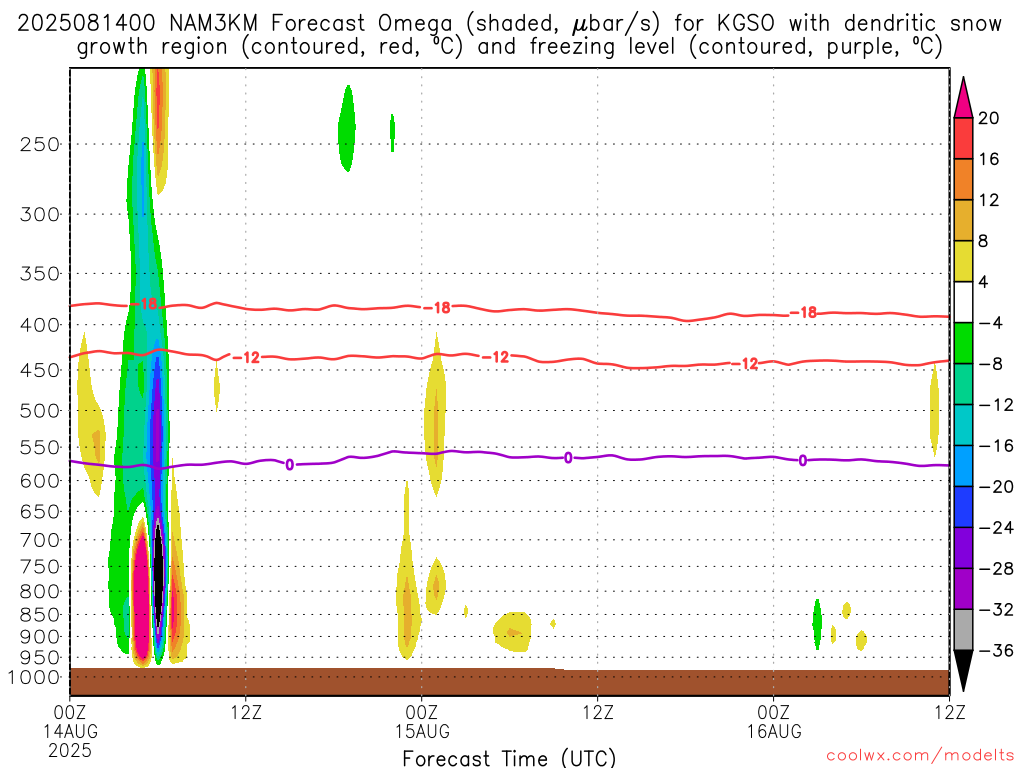Click the blue -20 to -24 colorbar swatch
Viewport: 1024px width, 768px height.
pyautogui.click(x=963, y=507)
